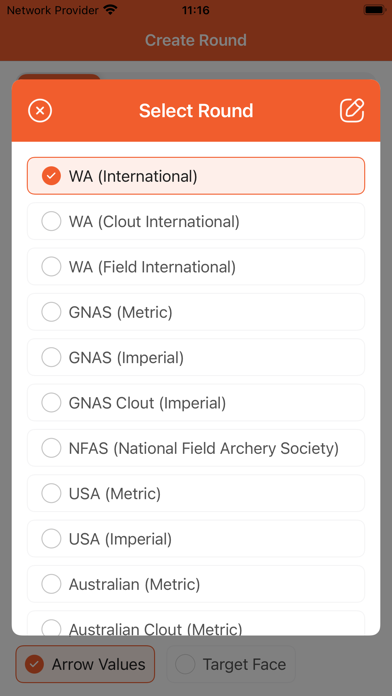
Task: Choose Australian (Metric) round
Action: coord(196,583)
